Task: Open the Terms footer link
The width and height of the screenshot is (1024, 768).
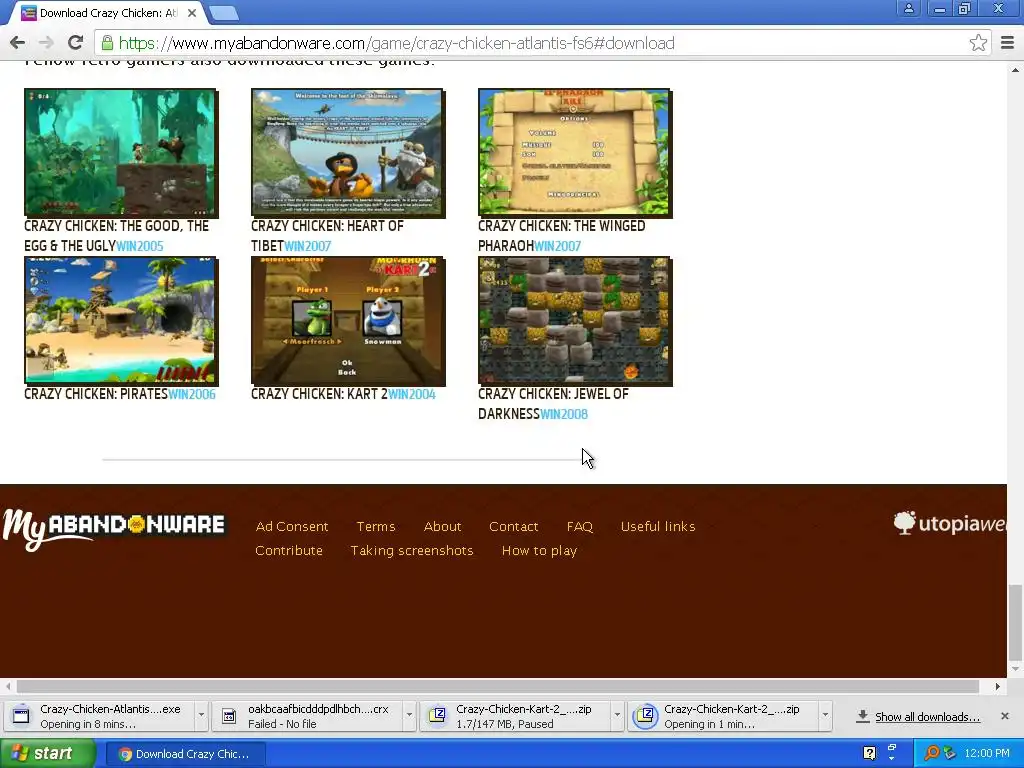Action: coord(376,526)
